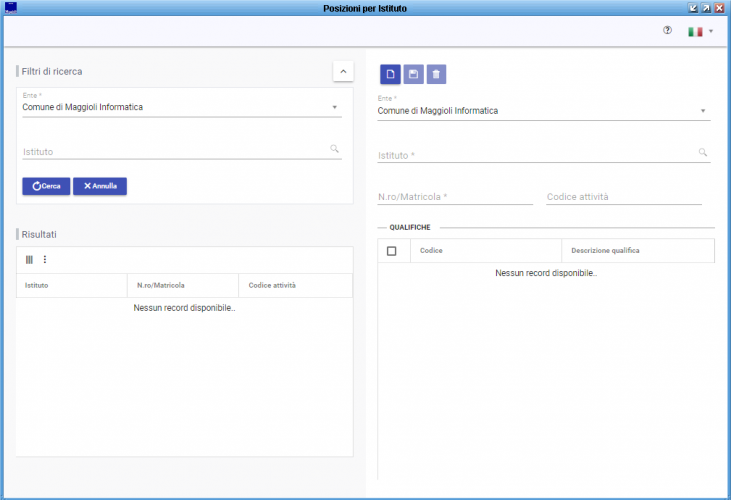The width and height of the screenshot is (731, 500).
Task: Collapse the Filtri di ricerca panel
Action: pos(342,71)
